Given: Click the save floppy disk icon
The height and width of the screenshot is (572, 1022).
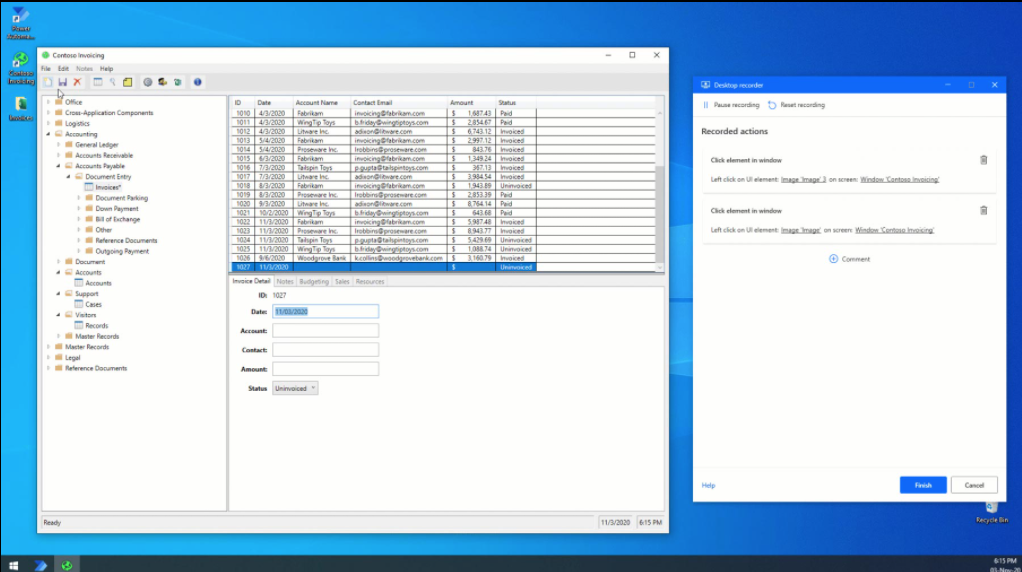Looking at the screenshot, I should (62, 82).
